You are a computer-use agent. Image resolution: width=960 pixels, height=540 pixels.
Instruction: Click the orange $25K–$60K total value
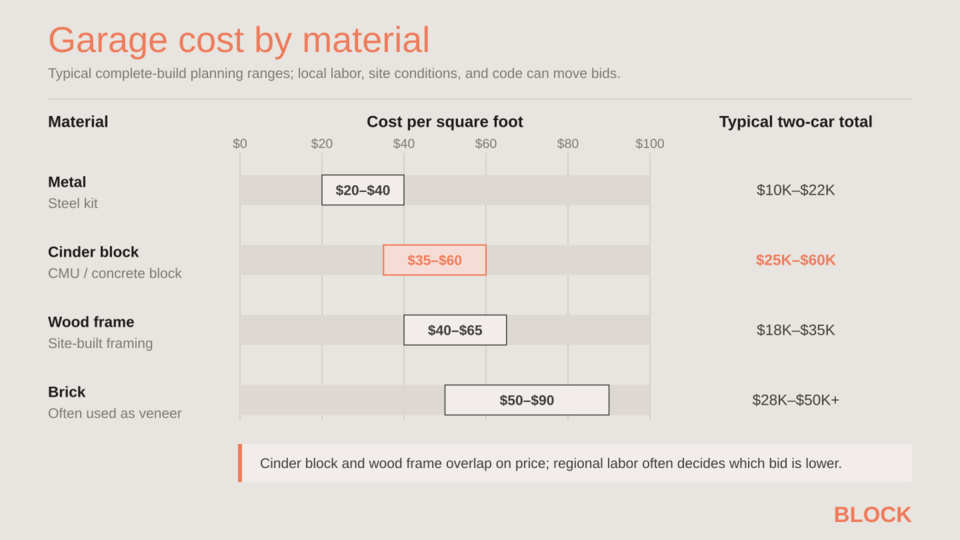795,260
